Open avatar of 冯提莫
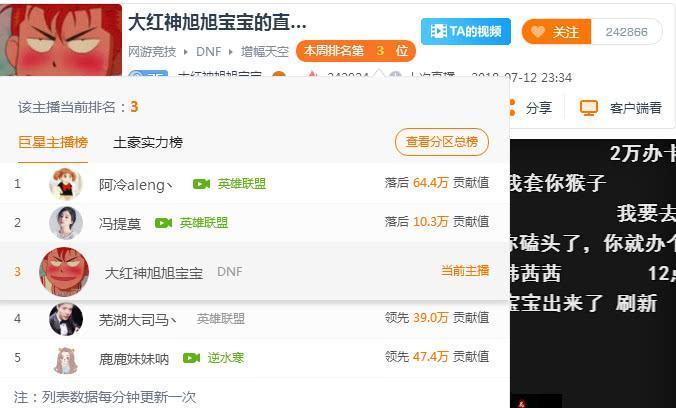676x408 pixels. click(x=66, y=223)
